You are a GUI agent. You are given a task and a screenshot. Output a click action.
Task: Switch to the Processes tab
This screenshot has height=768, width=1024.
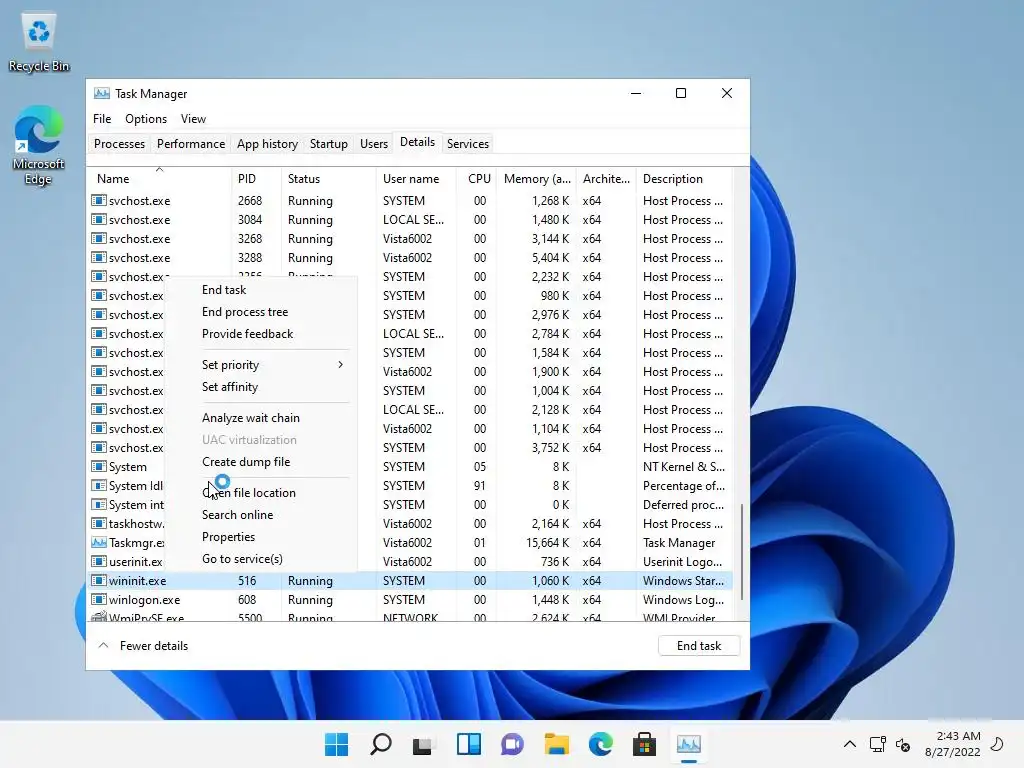[x=120, y=144]
